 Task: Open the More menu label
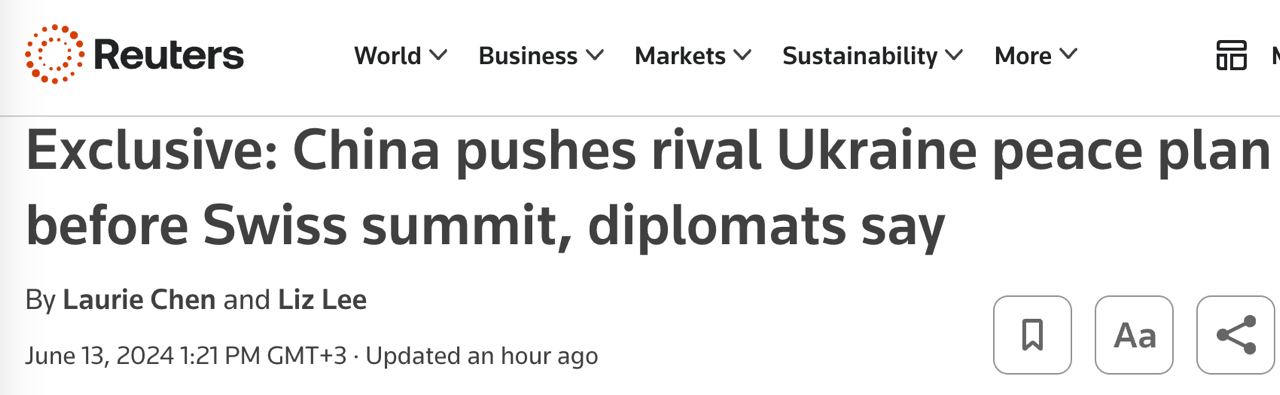(1023, 56)
